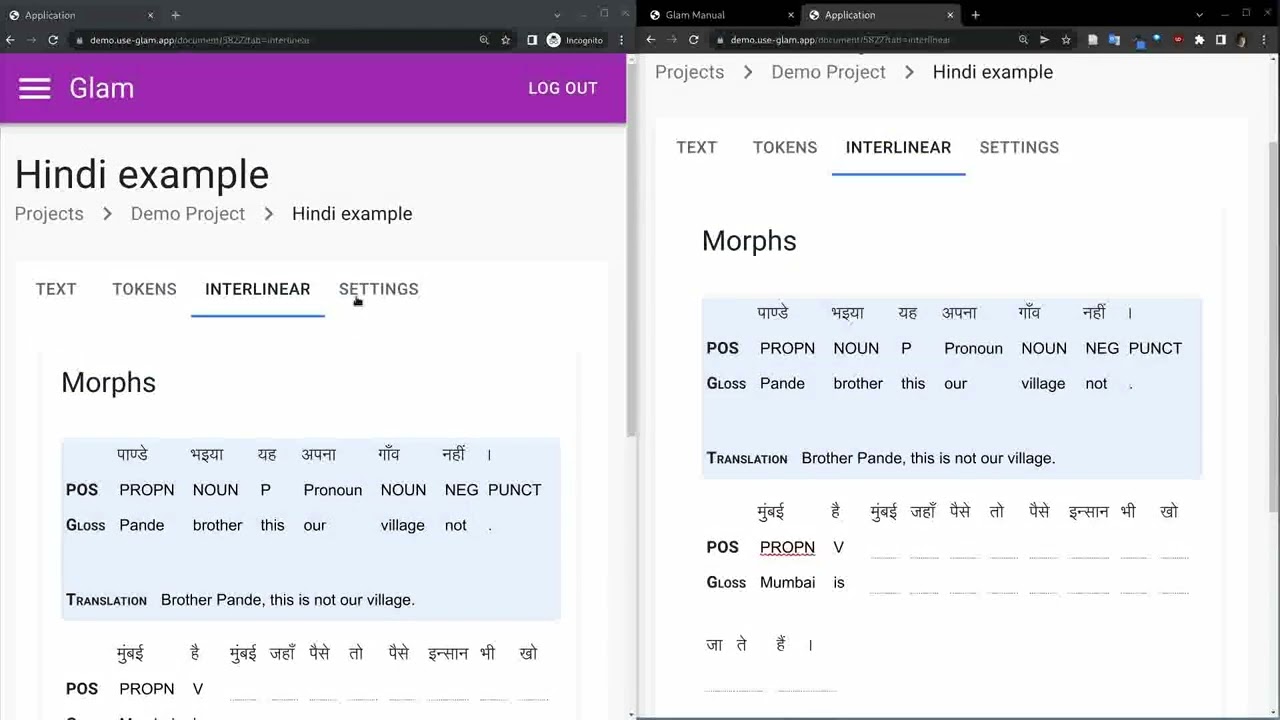Screen dimensions: 1280x720
Task: Open Demo Project breadcrumb in left window
Action: click(188, 214)
